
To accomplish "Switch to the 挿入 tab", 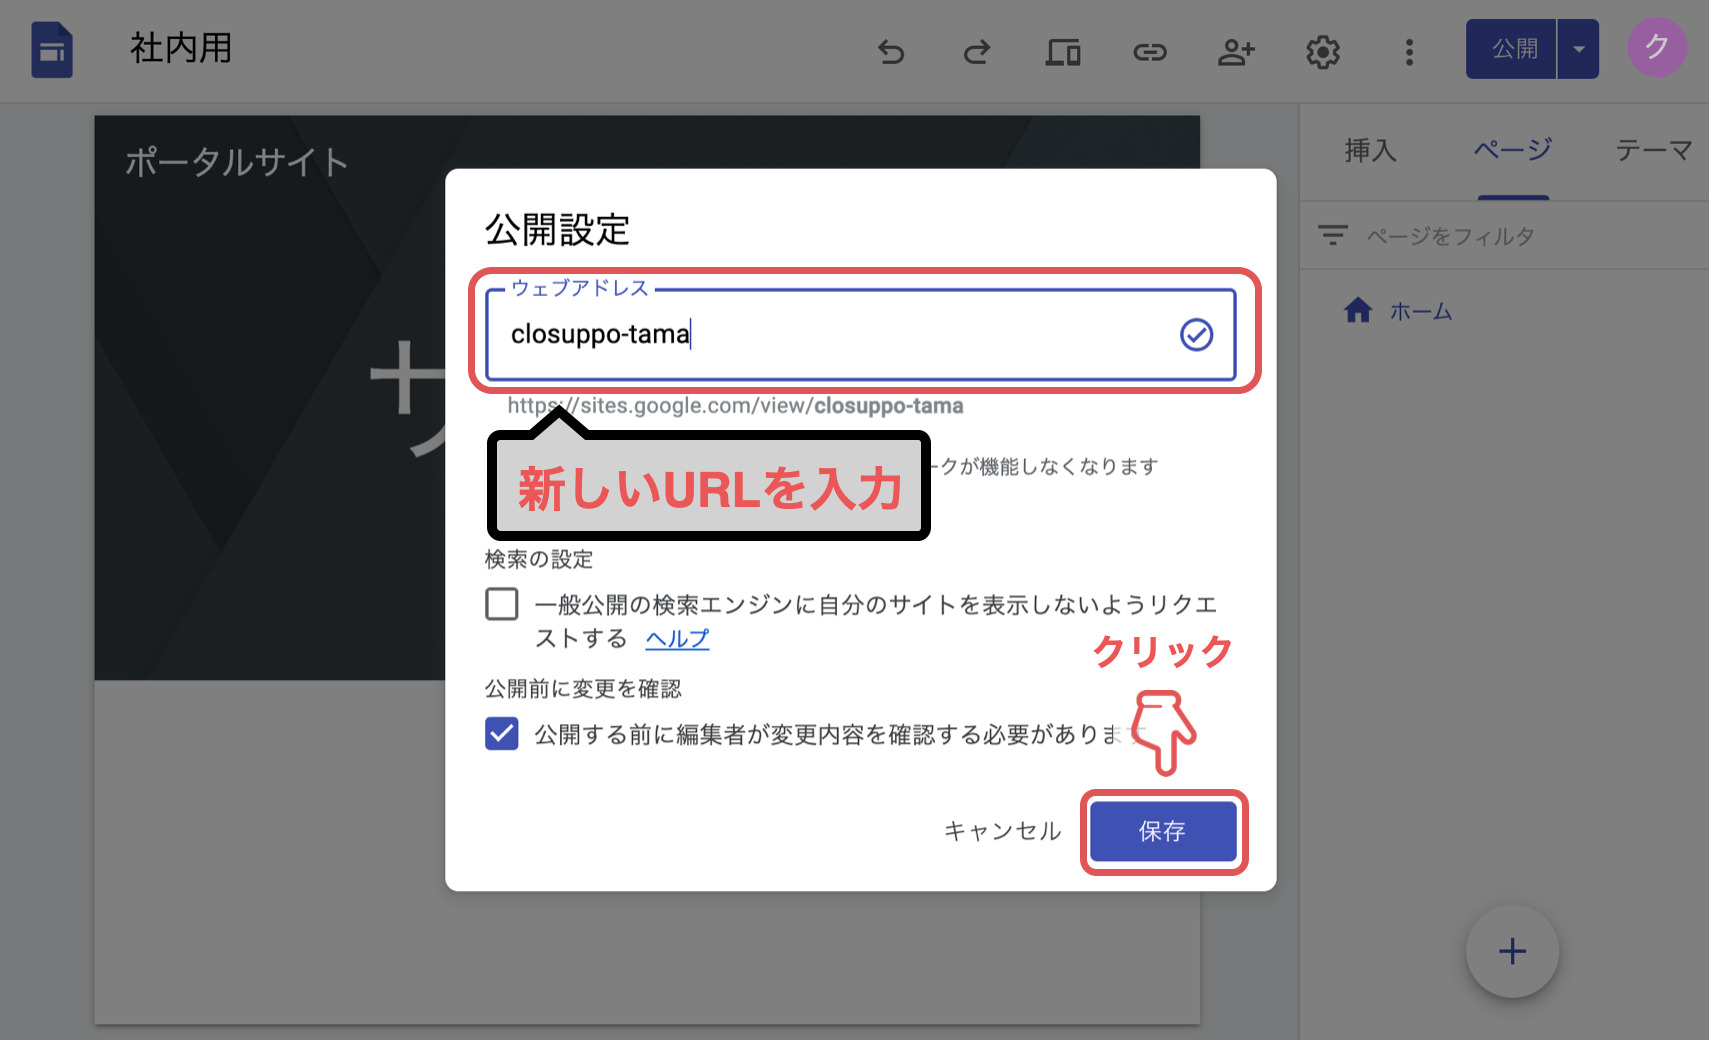I will (x=1370, y=150).
